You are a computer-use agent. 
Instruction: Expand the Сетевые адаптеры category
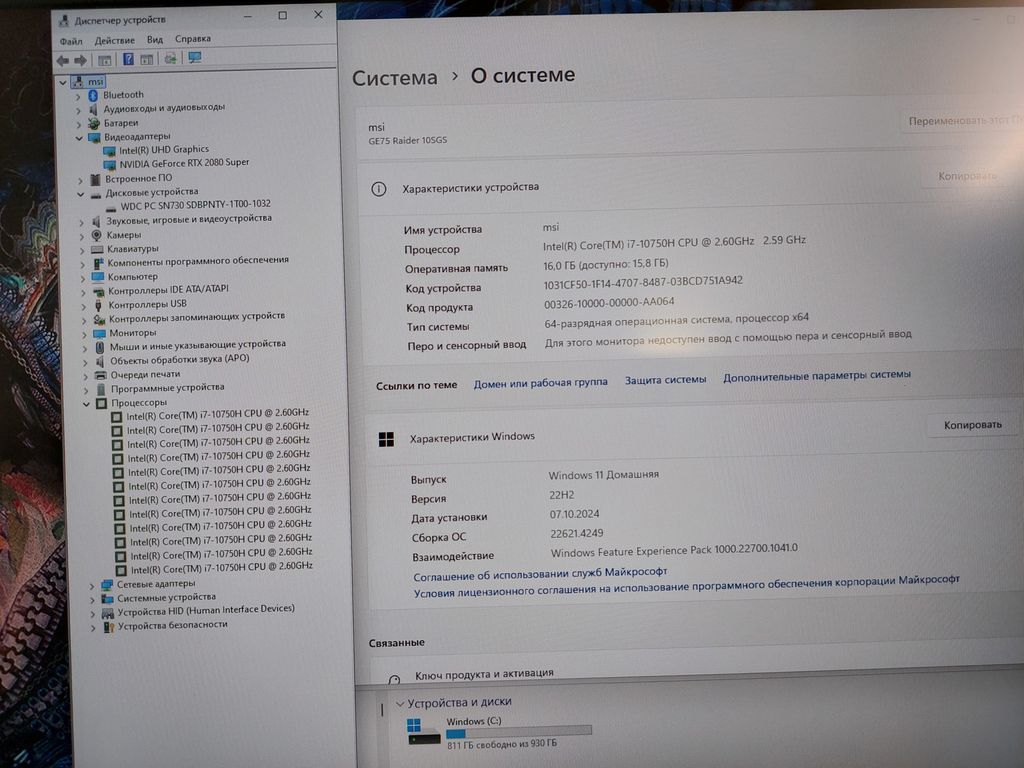pyautogui.click(x=92, y=585)
